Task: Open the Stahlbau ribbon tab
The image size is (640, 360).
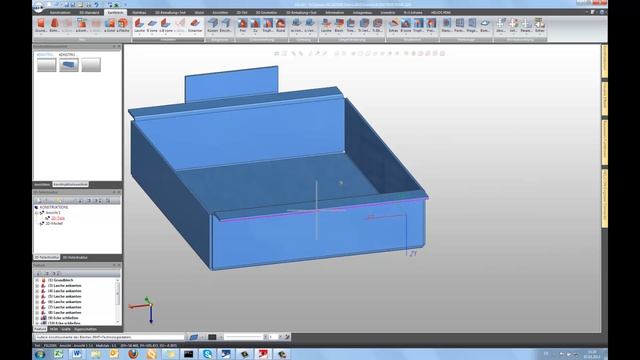Action: [x=139, y=13]
